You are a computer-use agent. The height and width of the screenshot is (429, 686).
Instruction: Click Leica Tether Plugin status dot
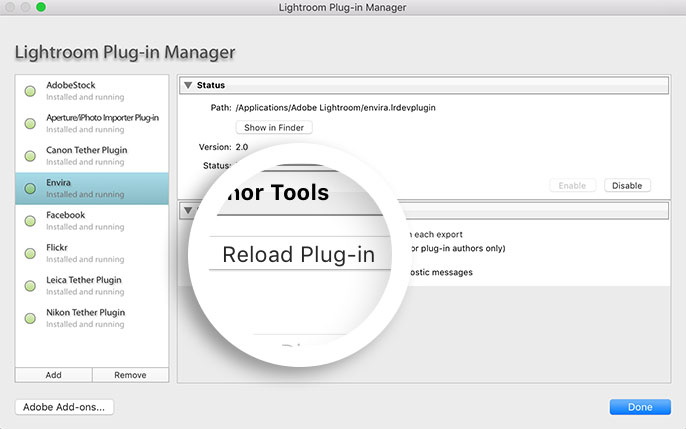point(30,286)
